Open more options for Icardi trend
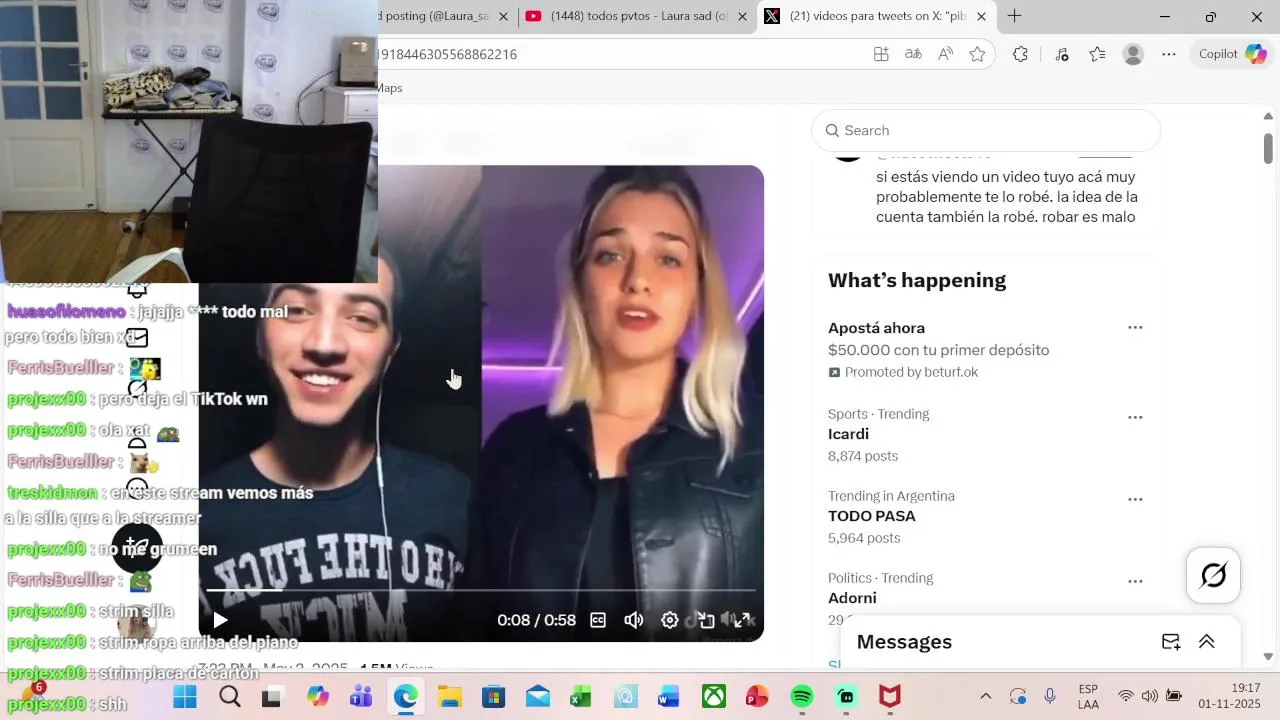 click(1135, 418)
